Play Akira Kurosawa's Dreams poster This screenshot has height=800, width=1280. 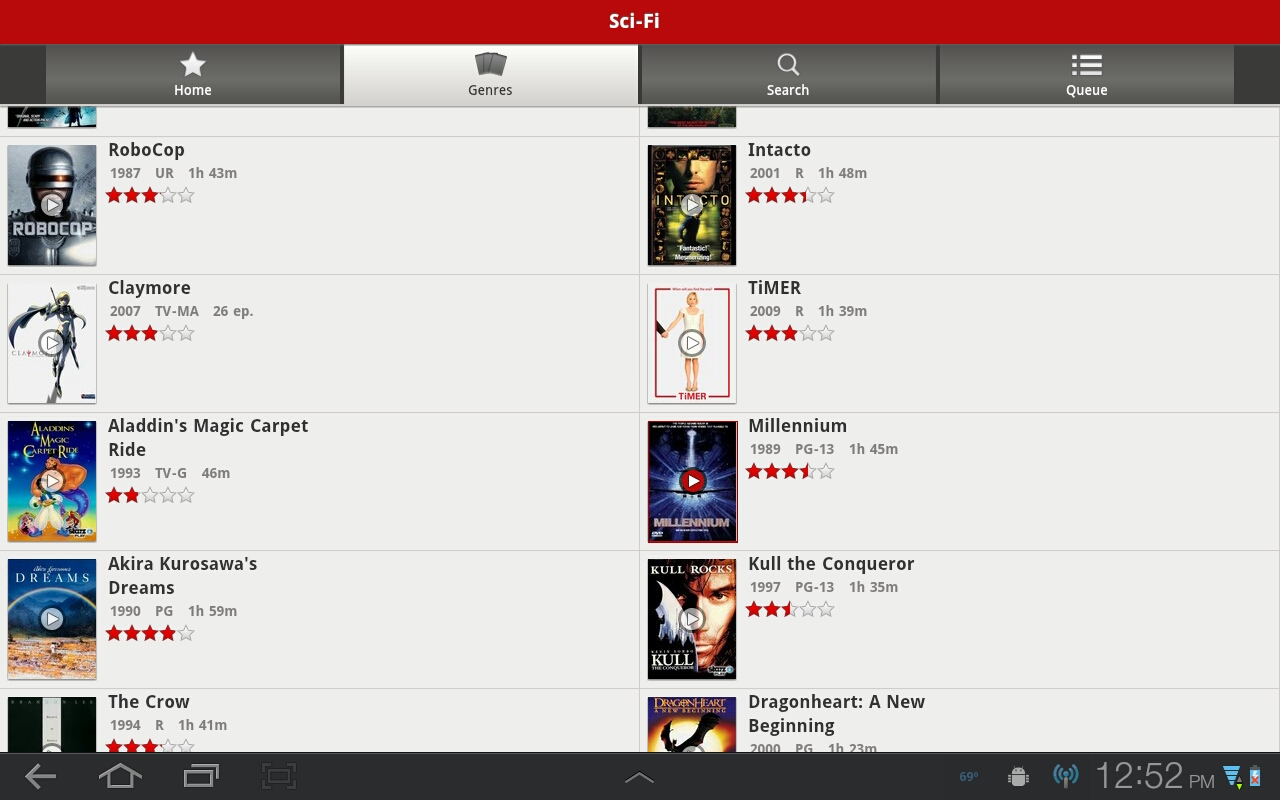[x=52, y=619]
